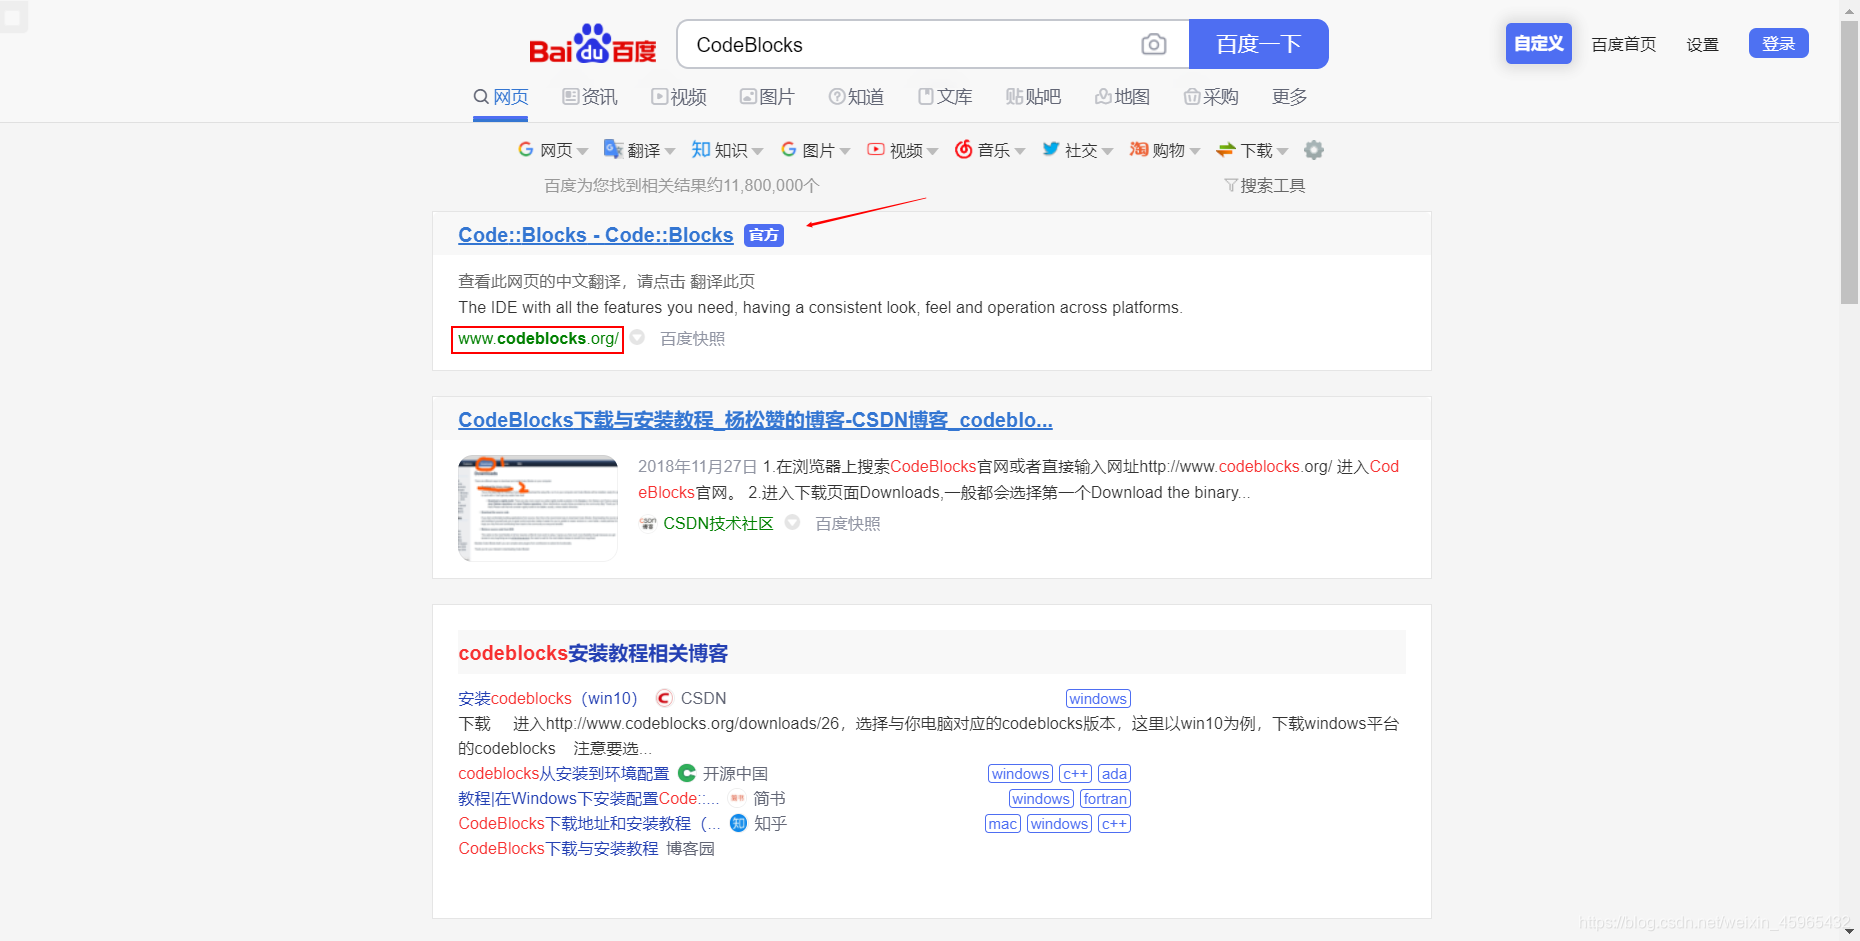Expand the 翻译 dropdown arrow
Screen dimensions: 1860x941
click(x=669, y=151)
